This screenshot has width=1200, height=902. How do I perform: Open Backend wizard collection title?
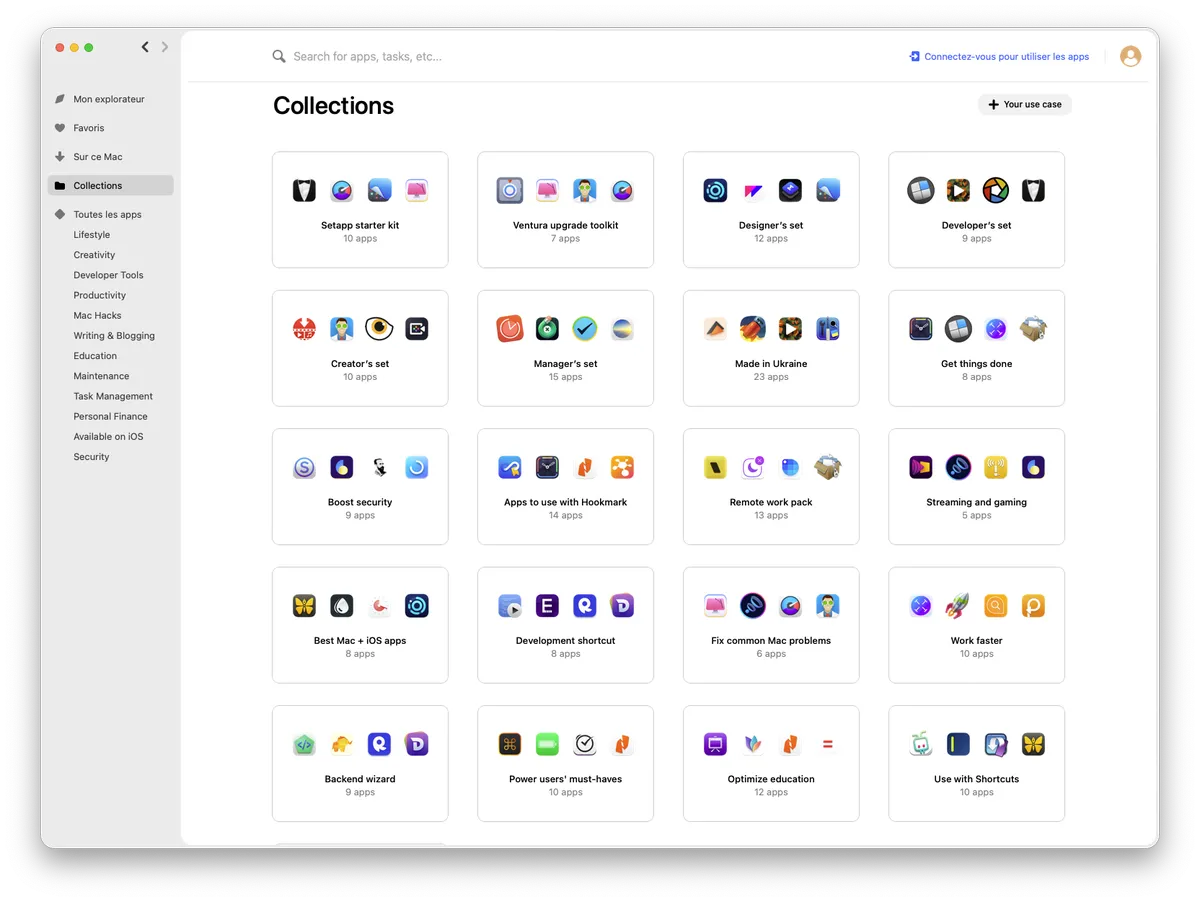pos(360,779)
